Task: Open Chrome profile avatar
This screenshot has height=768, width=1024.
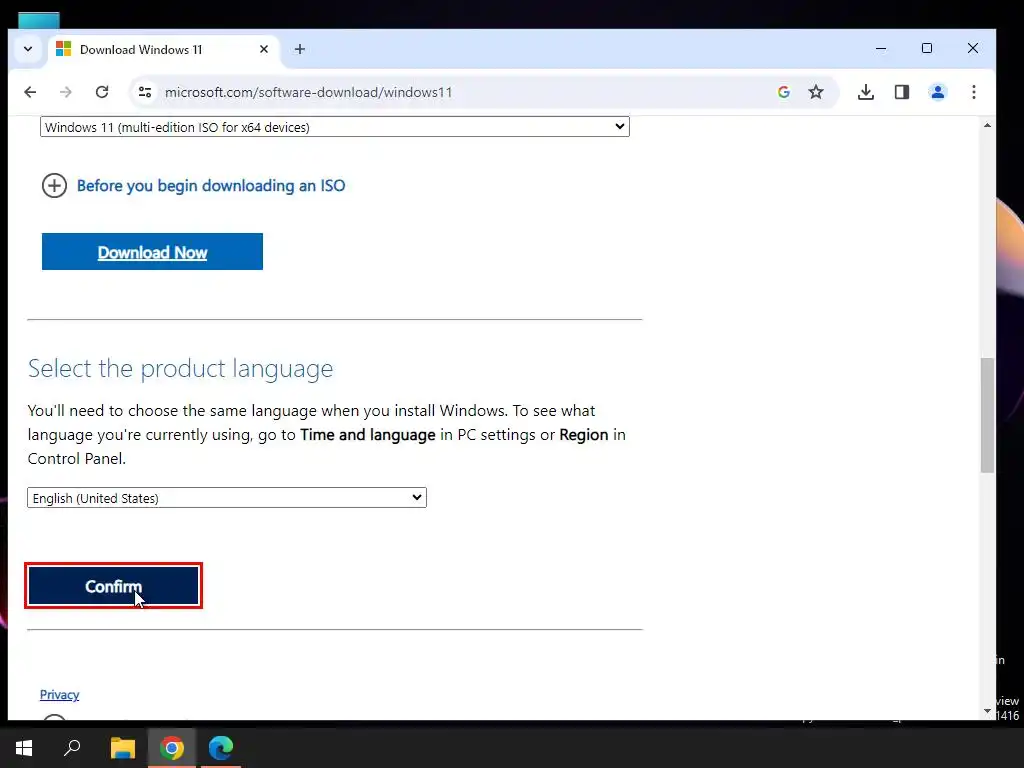Action: (x=938, y=92)
